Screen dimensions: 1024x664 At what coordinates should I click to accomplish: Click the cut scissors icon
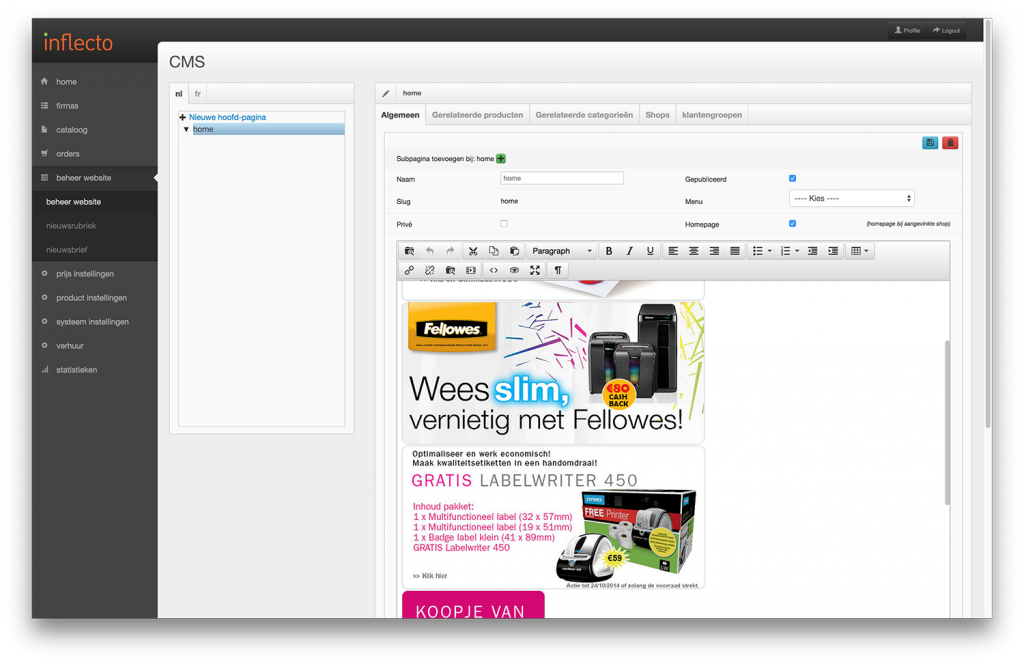coord(473,251)
